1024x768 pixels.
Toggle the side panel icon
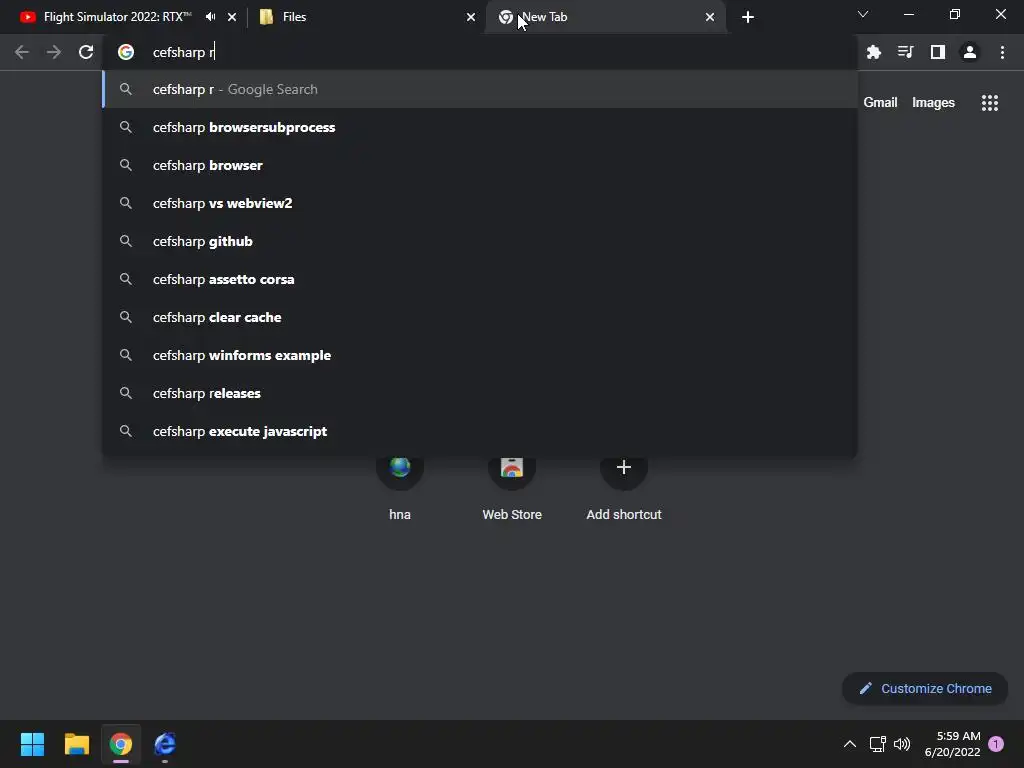click(938, 52)
